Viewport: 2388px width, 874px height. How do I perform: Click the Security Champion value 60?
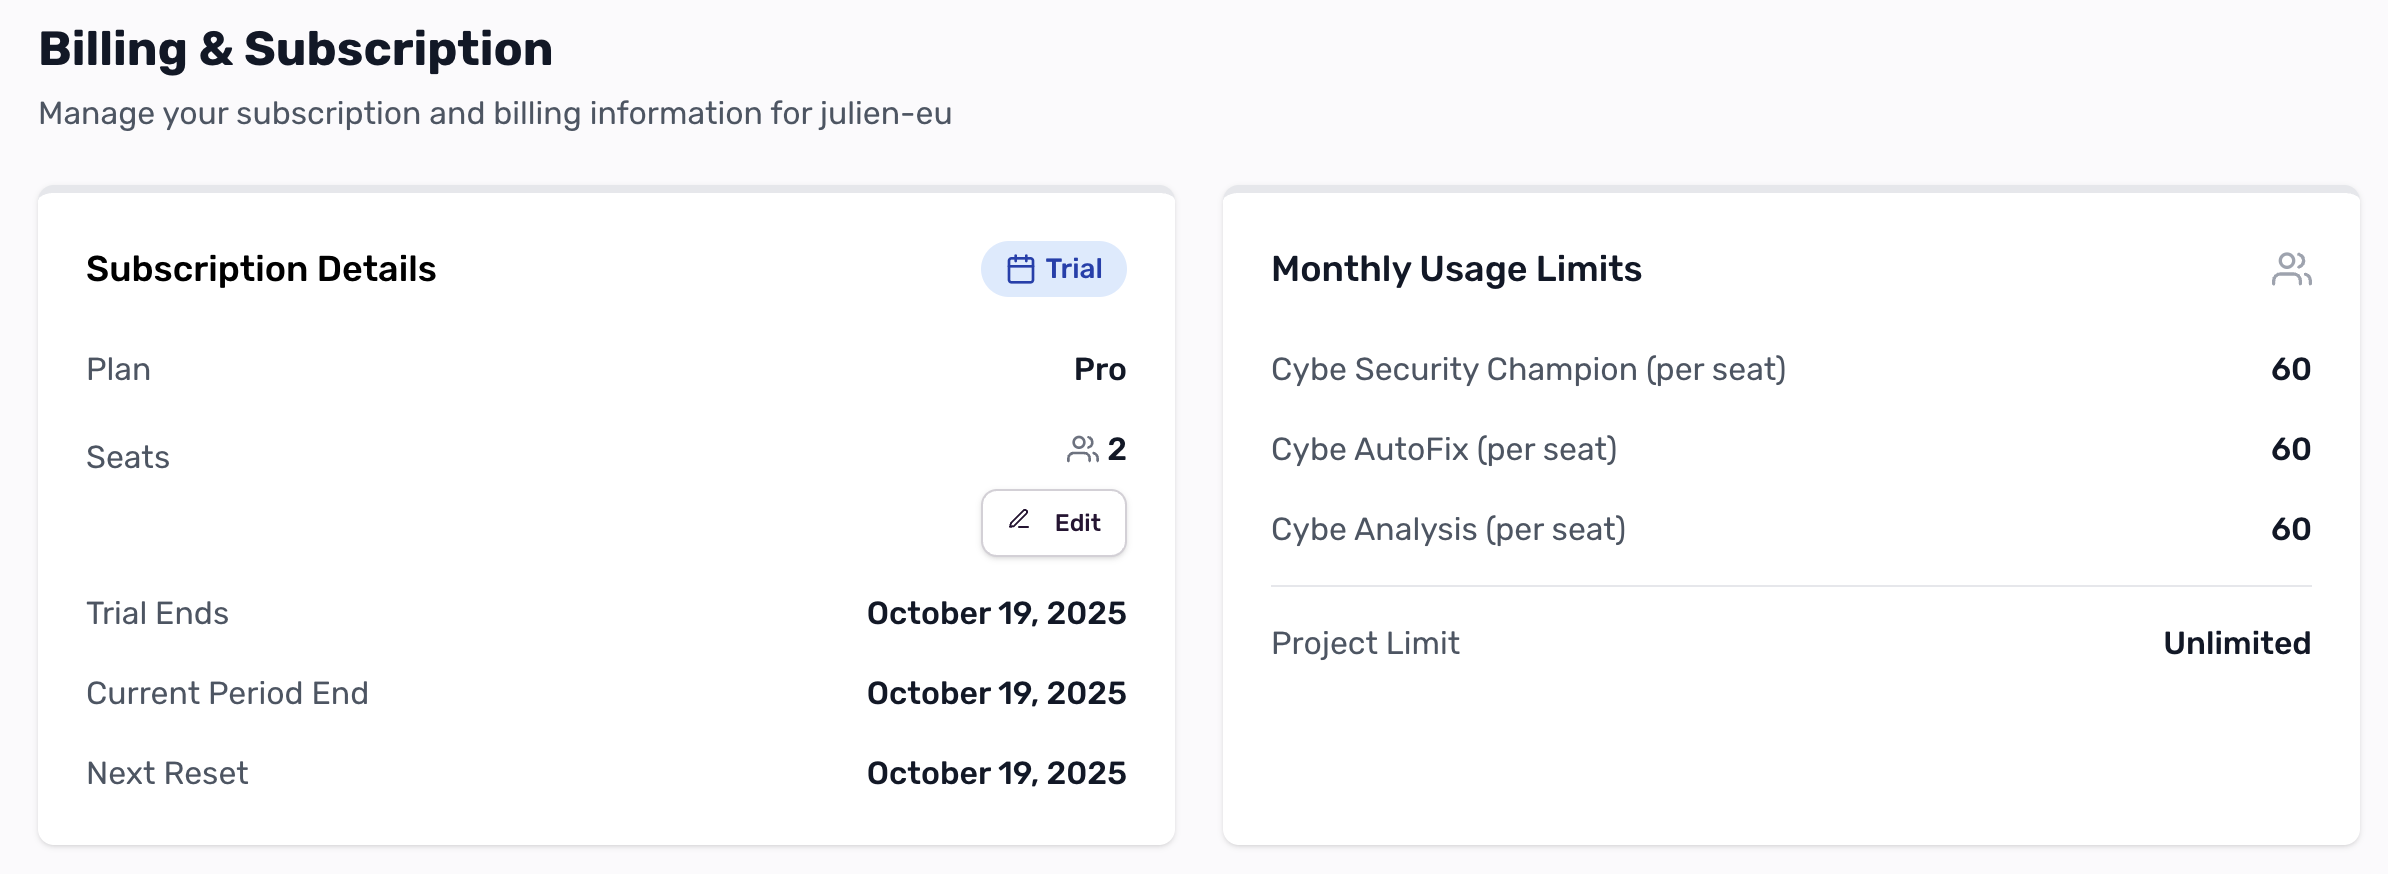tap(2290, 369)
